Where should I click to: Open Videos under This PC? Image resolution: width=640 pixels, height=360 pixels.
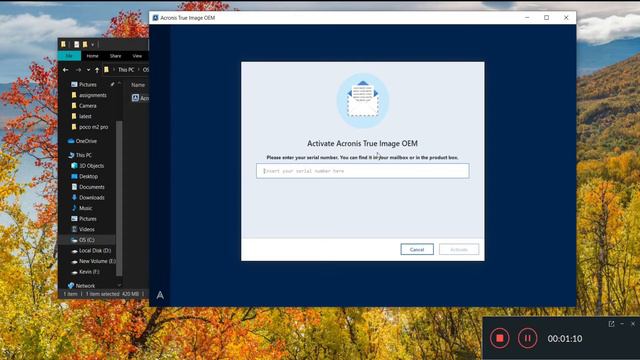[x=86, y=229]
